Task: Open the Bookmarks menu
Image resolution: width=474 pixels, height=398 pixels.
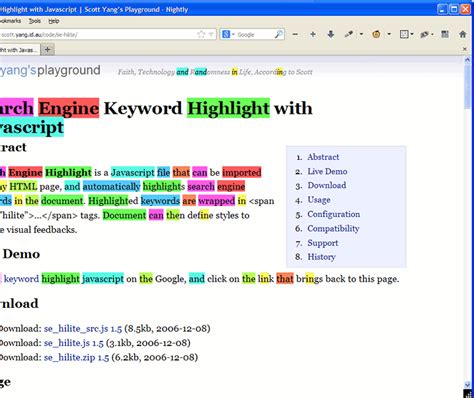Action: pyautogui.click(x=10, y=21)
